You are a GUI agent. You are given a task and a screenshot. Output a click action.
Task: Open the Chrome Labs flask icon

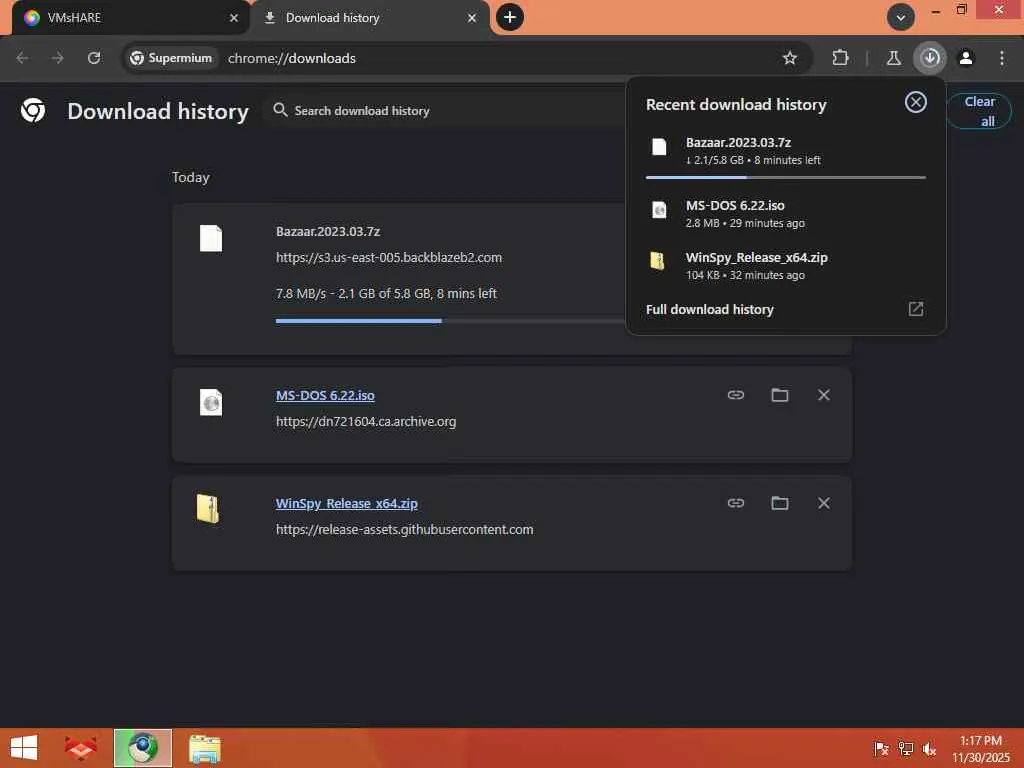pyautogui.click(x=893, y=58)
